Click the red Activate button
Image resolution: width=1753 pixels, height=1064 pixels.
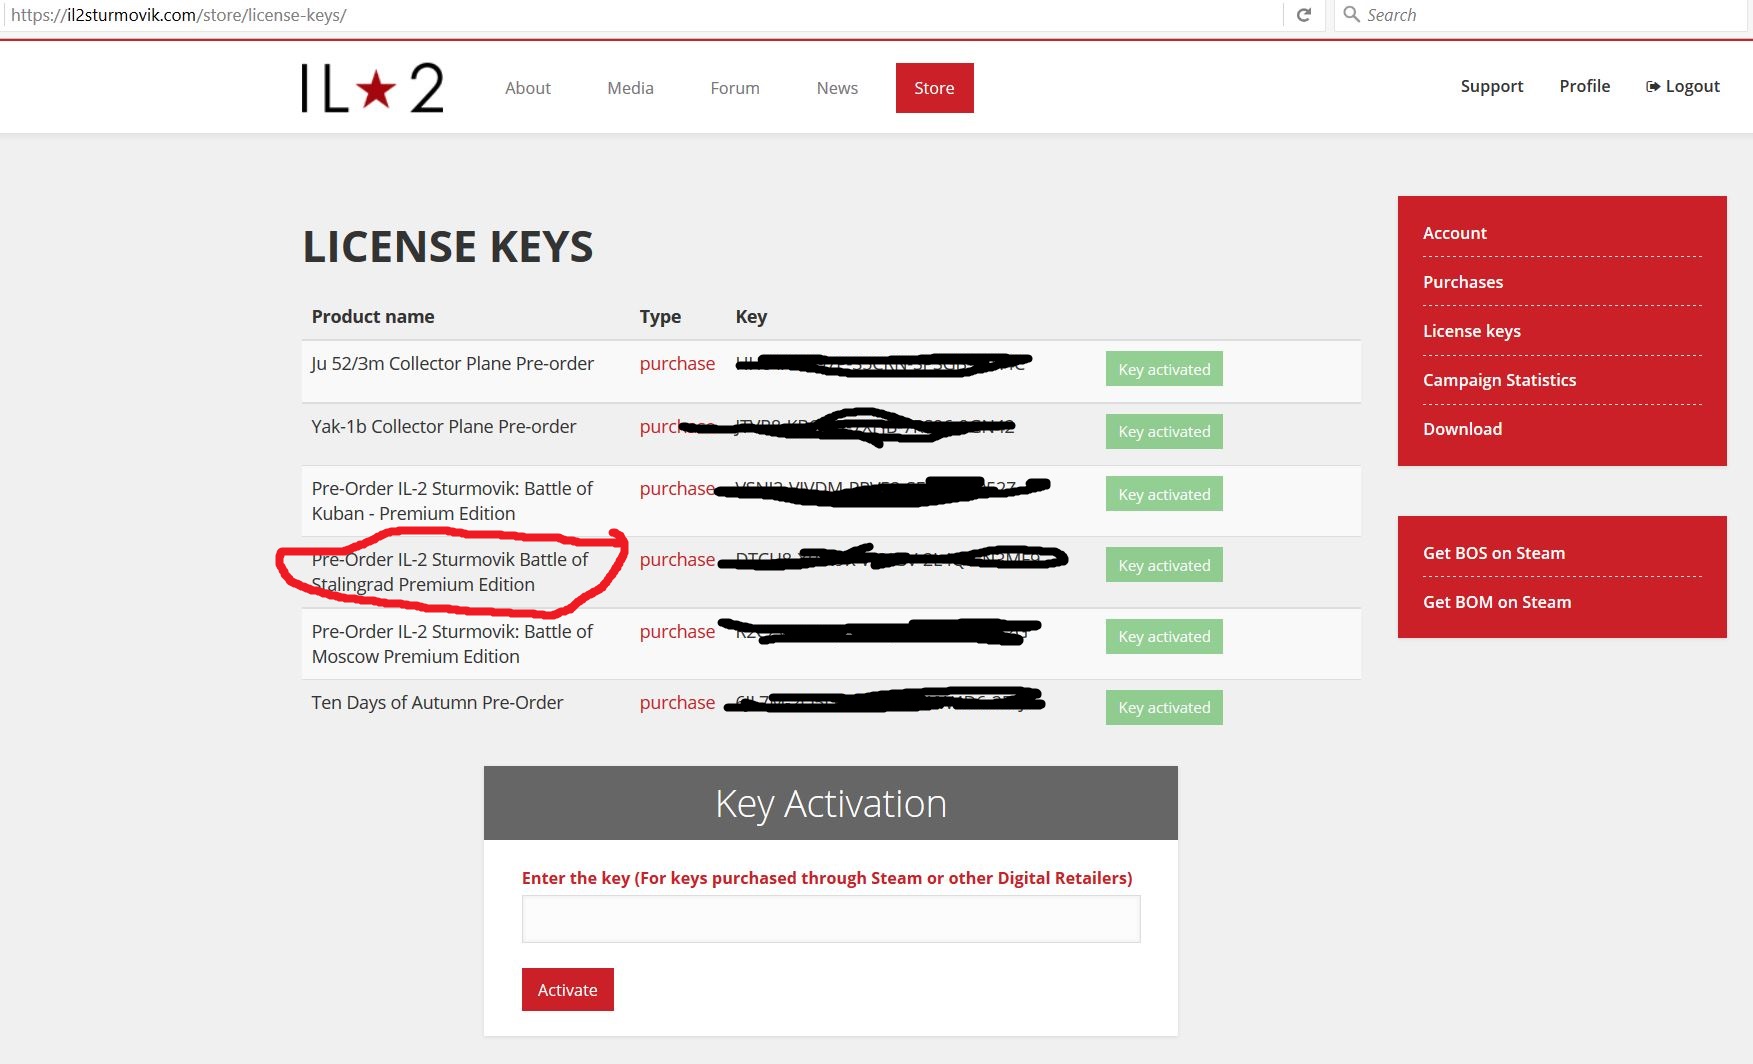568,989
